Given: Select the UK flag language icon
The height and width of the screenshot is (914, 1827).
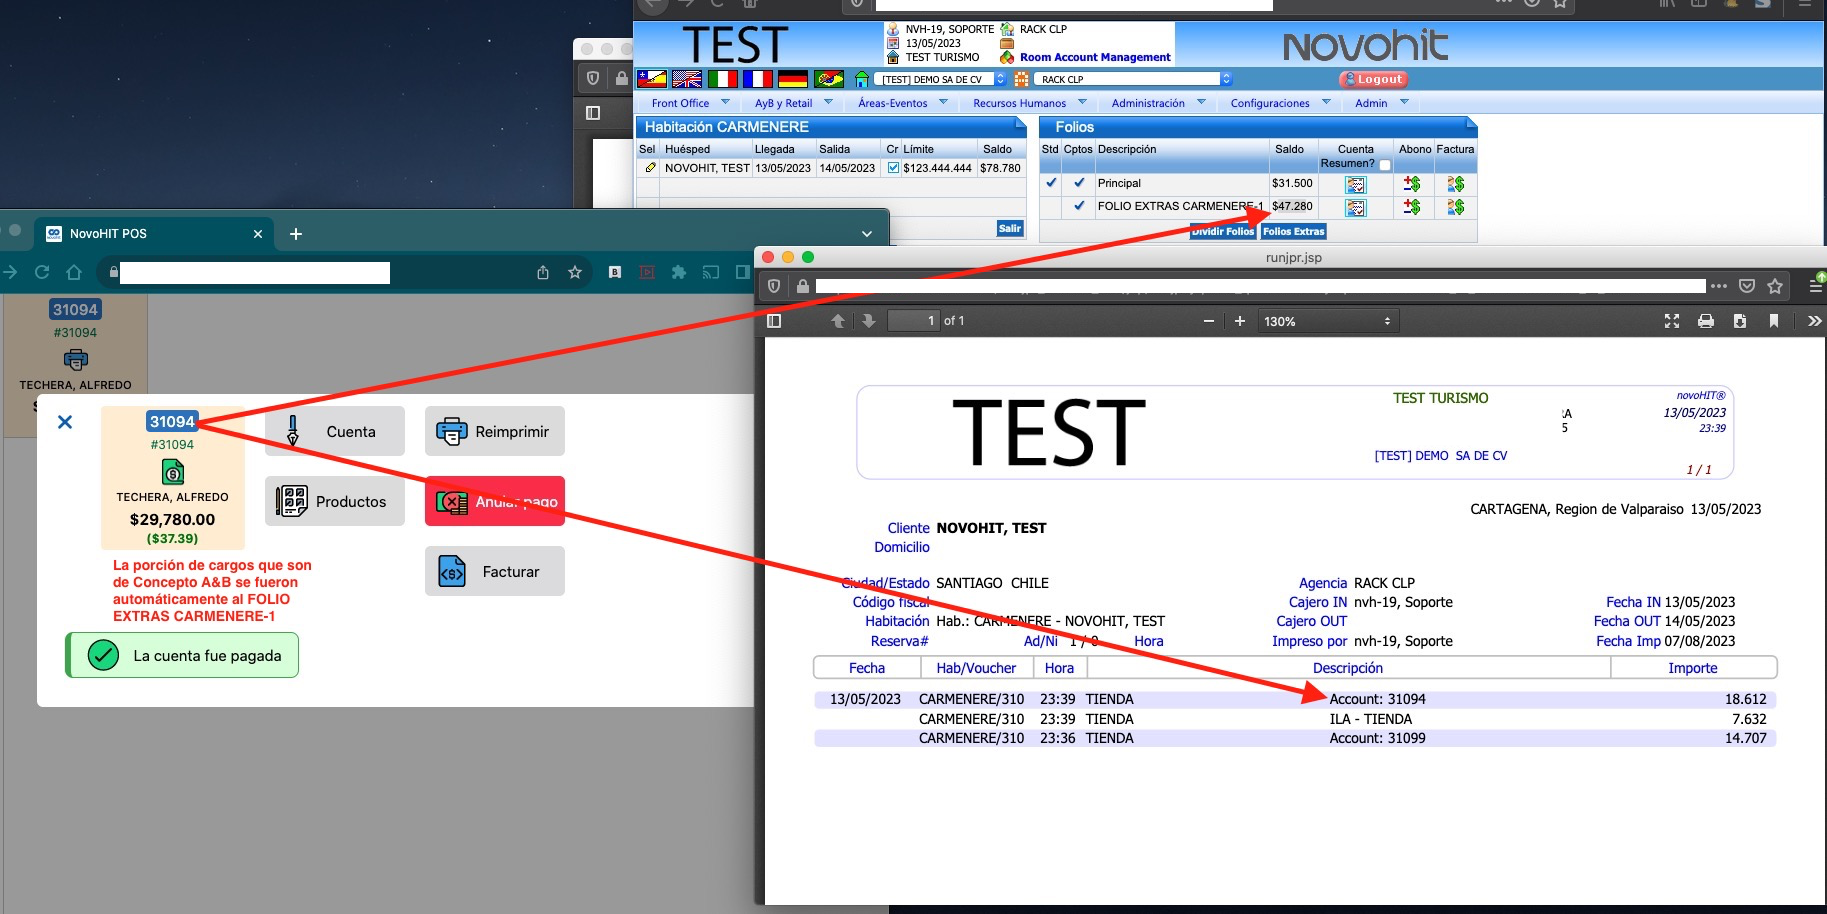Looking at the screenshot, I should [687, 79].
